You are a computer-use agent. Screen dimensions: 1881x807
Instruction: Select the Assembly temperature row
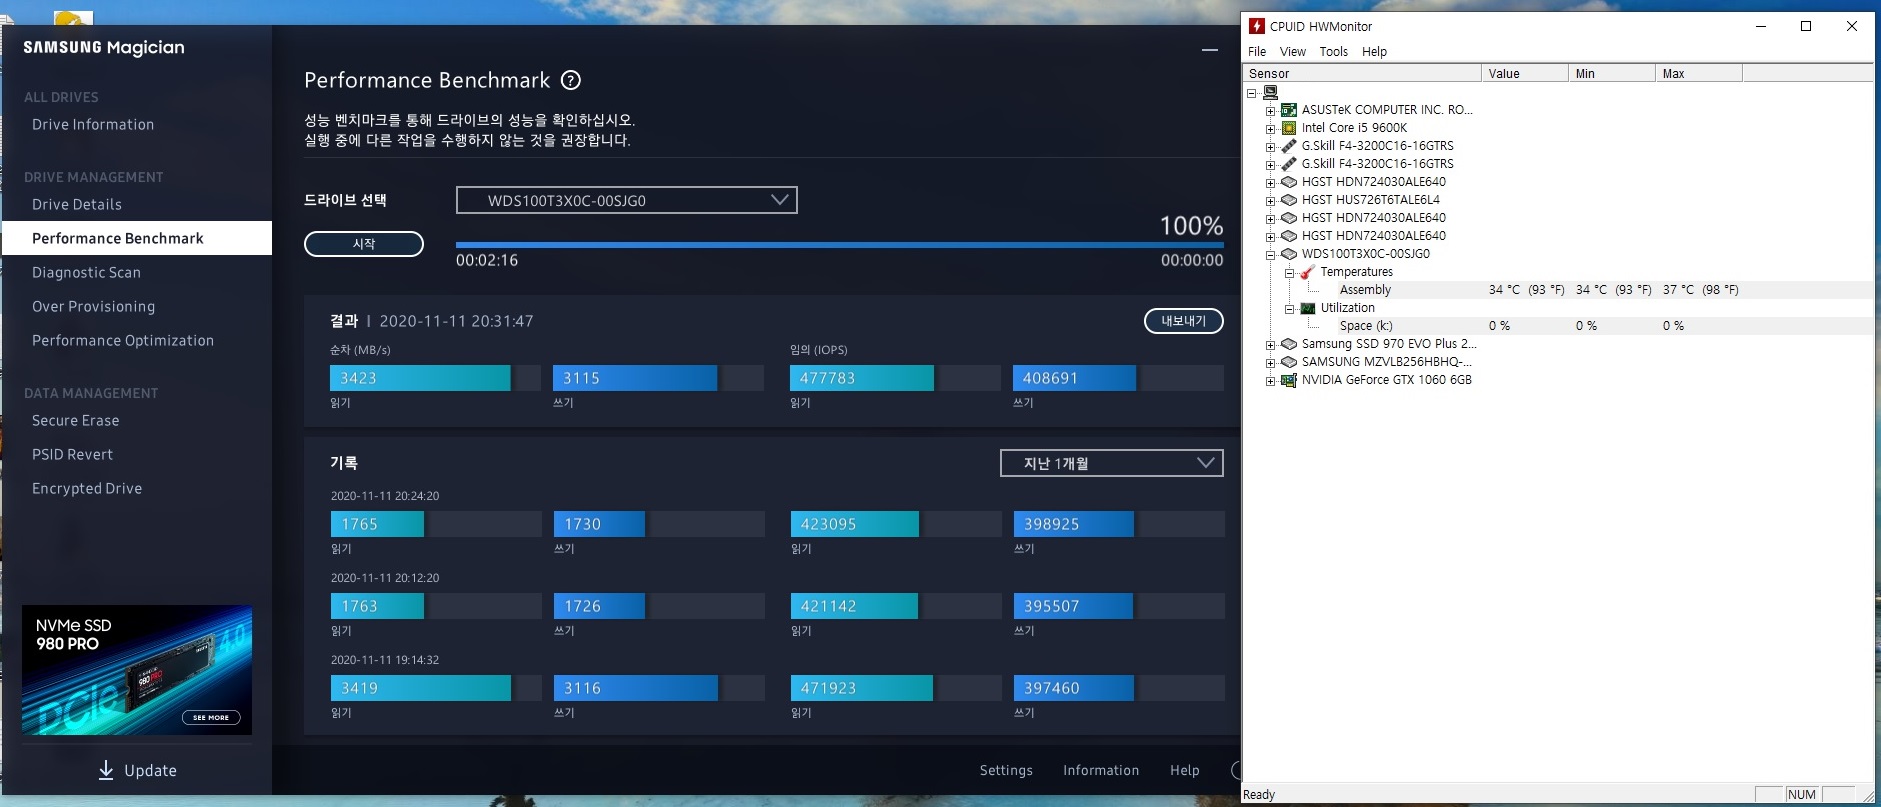pos(1557,290)
